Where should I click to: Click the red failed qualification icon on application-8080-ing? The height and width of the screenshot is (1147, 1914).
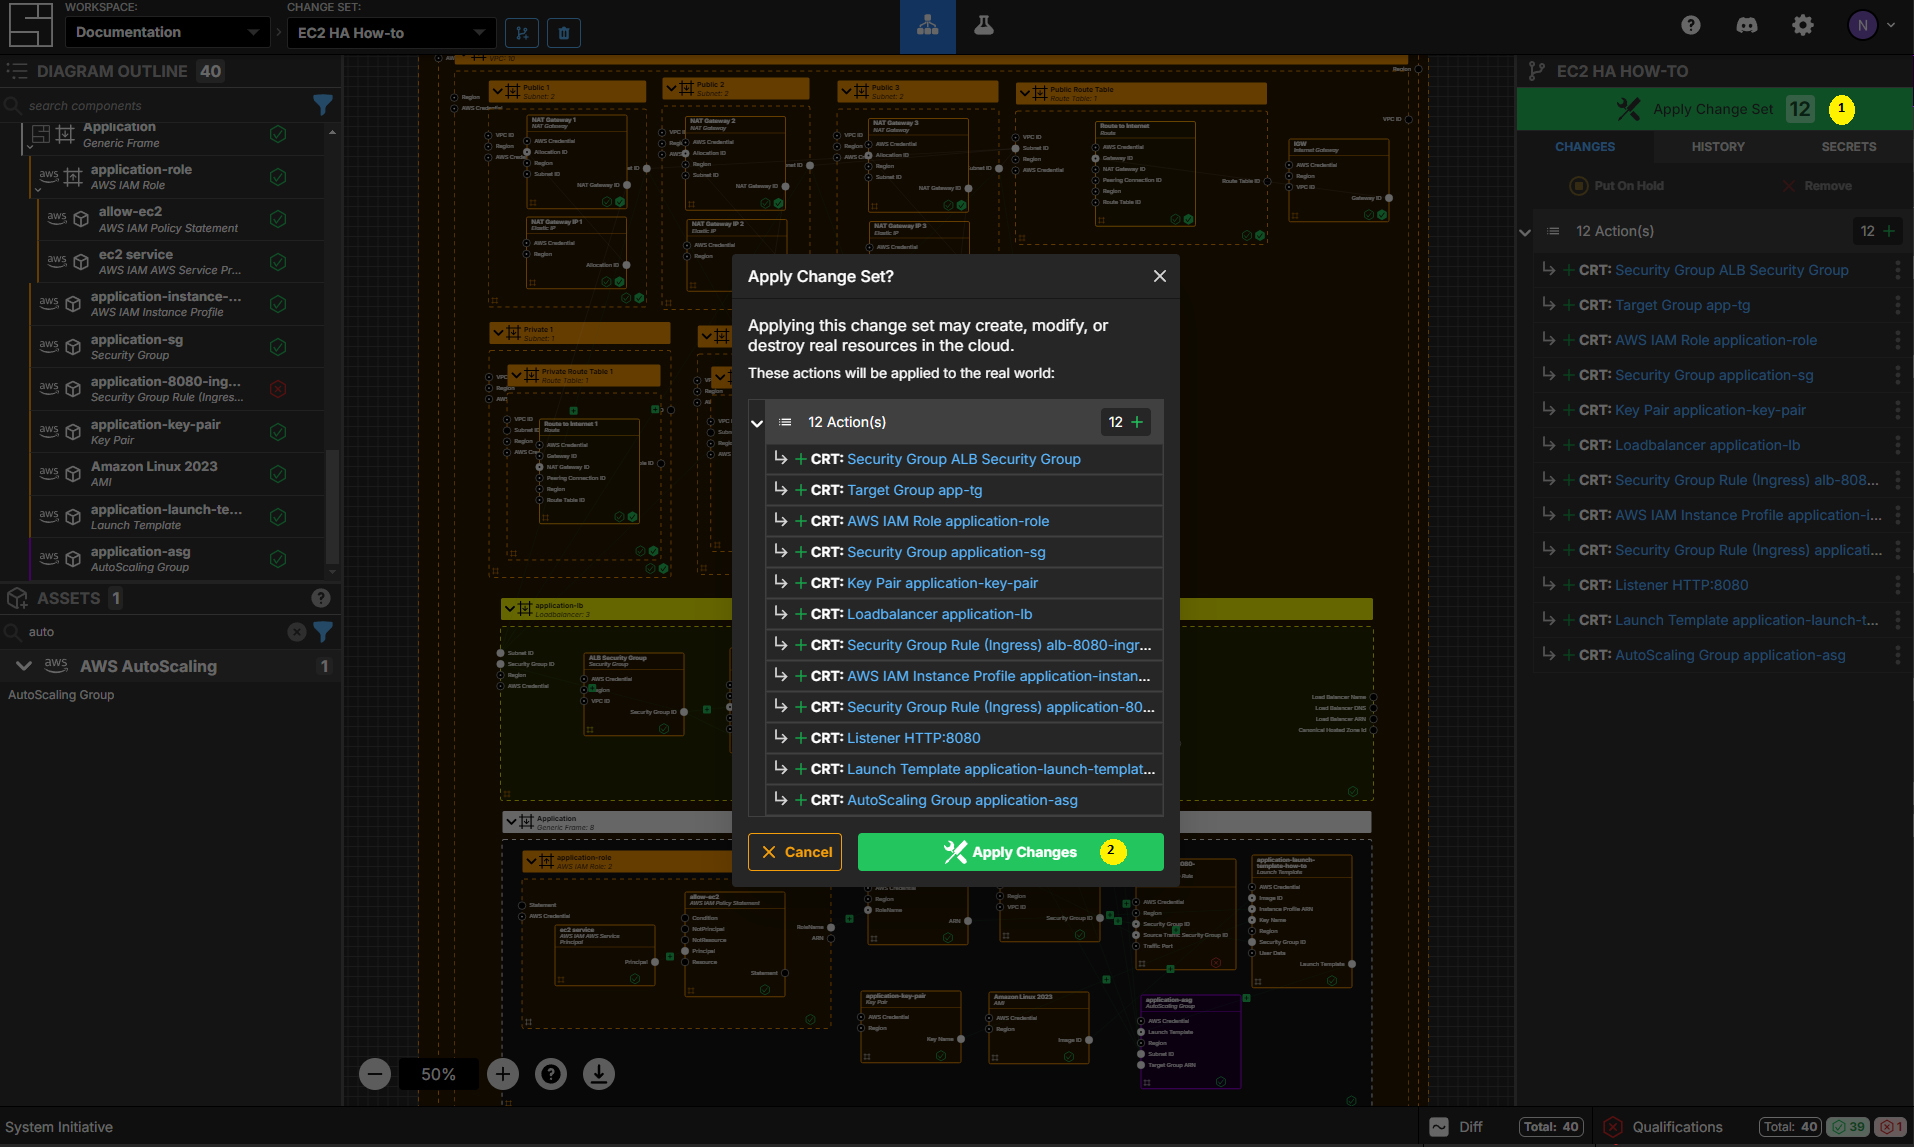(278, 389)
